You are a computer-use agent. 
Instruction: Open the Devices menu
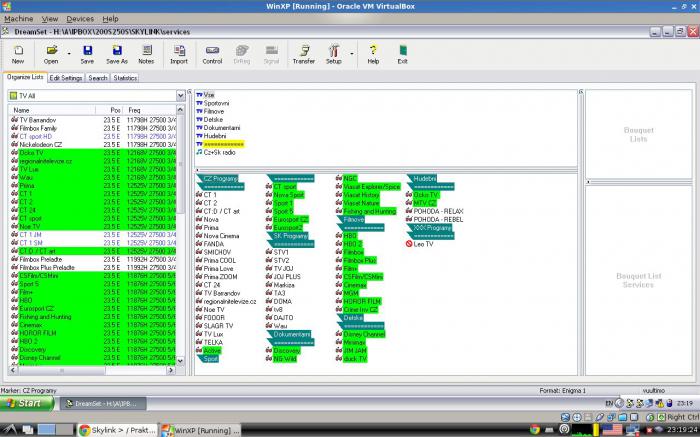point(80,19)
